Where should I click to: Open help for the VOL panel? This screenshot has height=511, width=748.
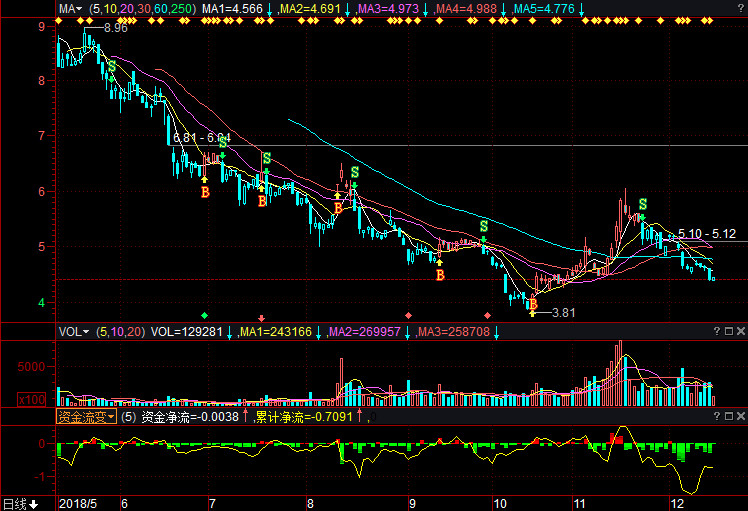coord(717,331)
